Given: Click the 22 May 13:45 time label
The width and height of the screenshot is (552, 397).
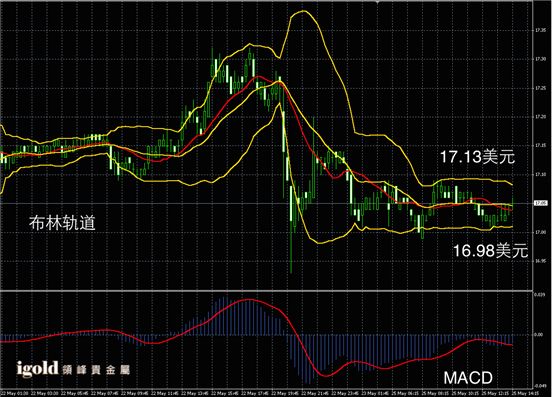Looking at the screenshot, I should [196, 393].
